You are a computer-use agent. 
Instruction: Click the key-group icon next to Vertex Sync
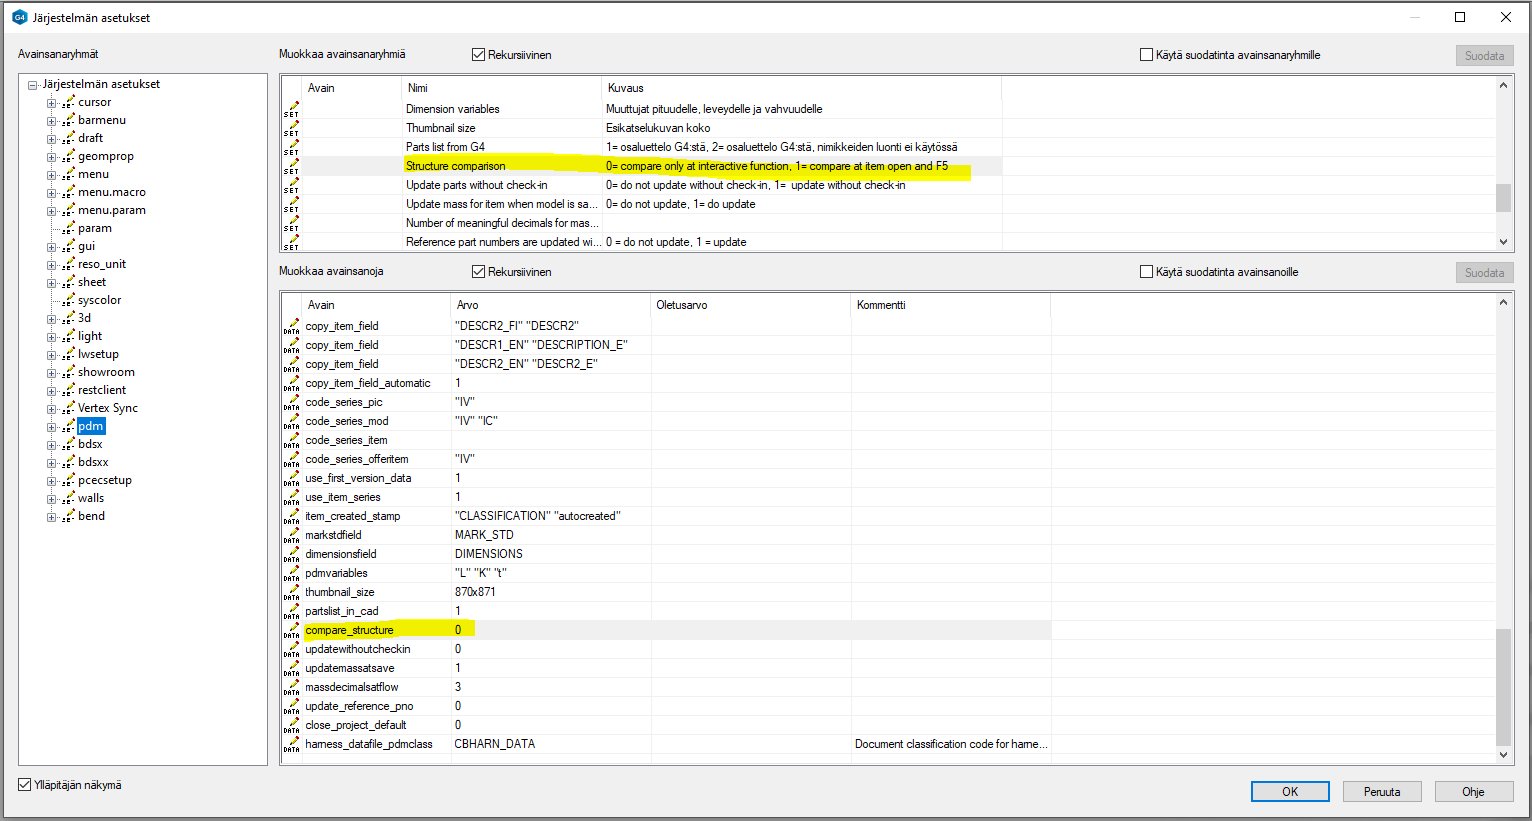point(68,408)
